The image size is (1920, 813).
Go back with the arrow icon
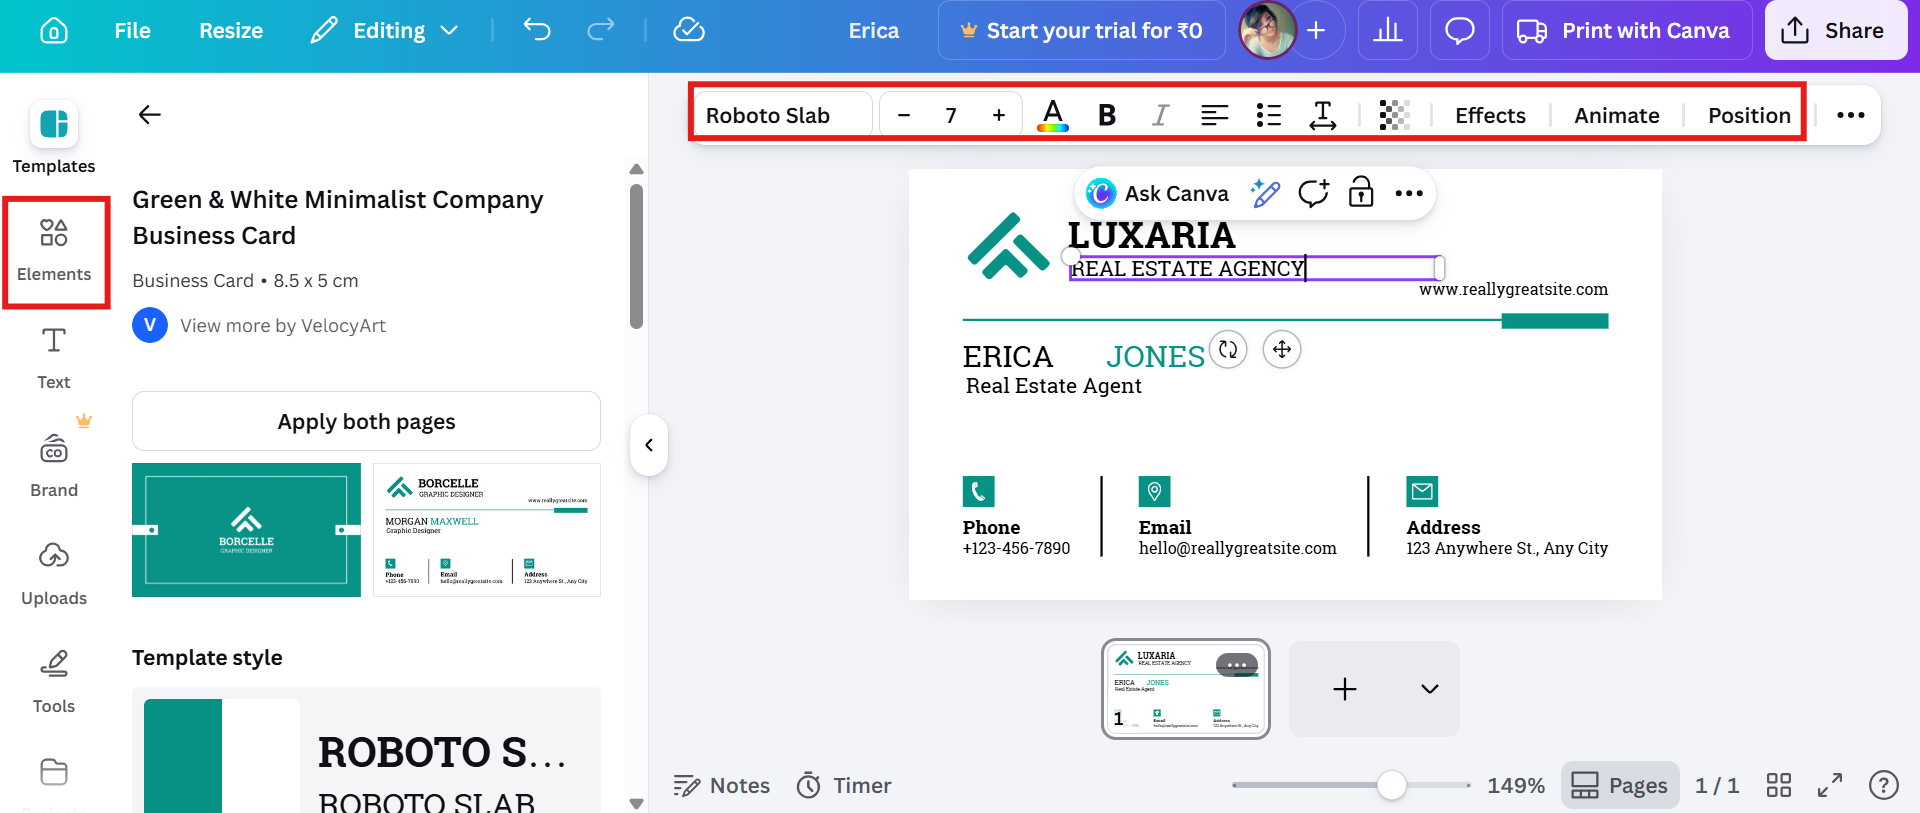150,115
